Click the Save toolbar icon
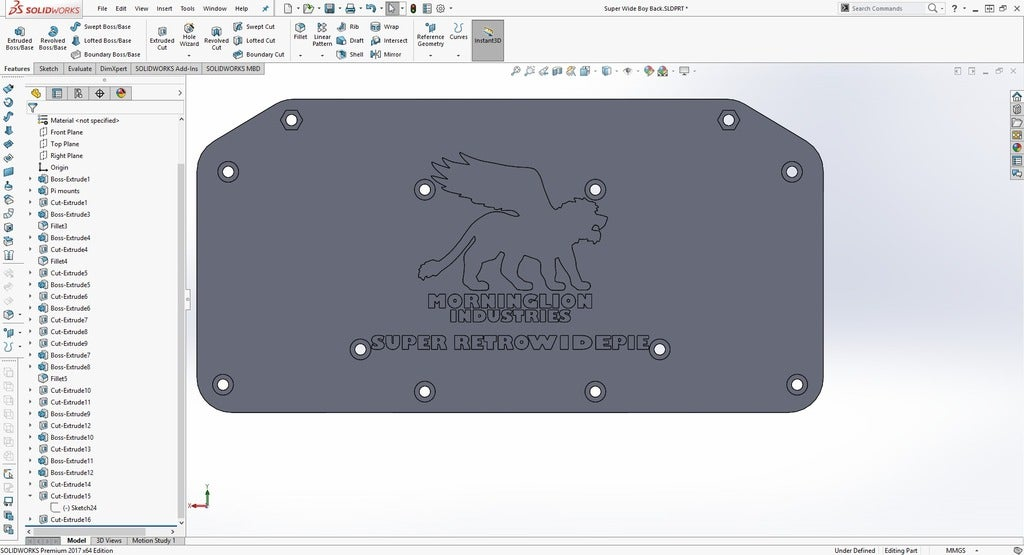The height and width of the screenshot is (555, 1024). (x=329, y=8)
